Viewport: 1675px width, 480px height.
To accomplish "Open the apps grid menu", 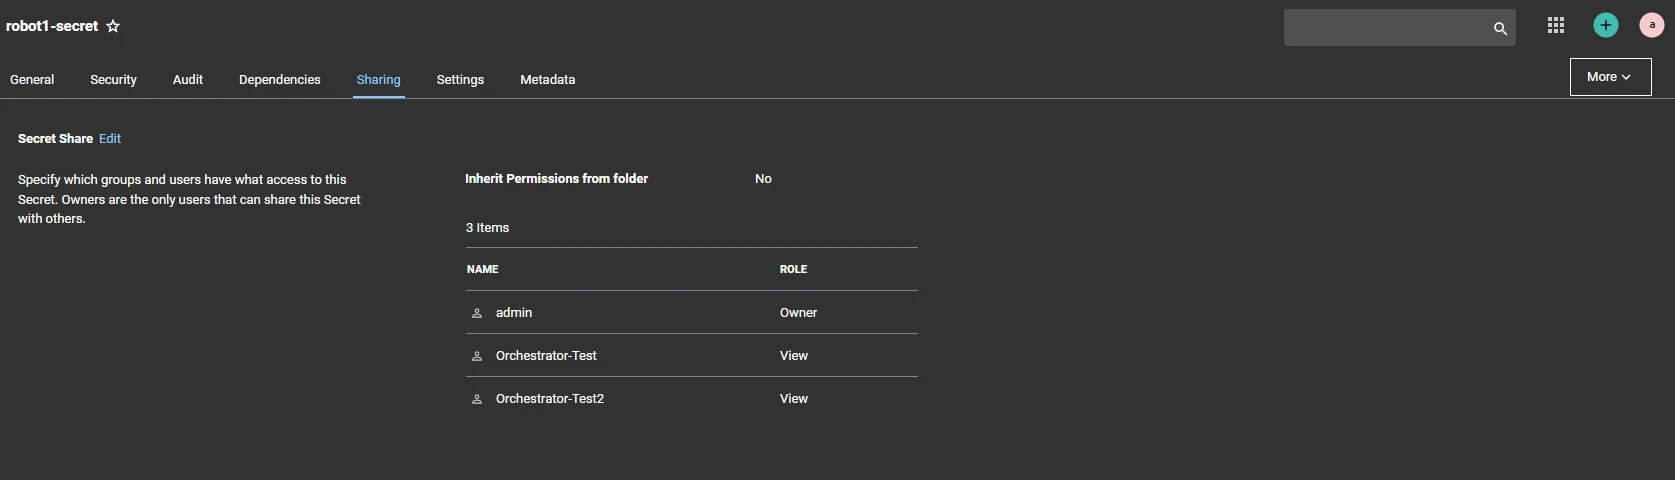I will [x=1556, y=26].
